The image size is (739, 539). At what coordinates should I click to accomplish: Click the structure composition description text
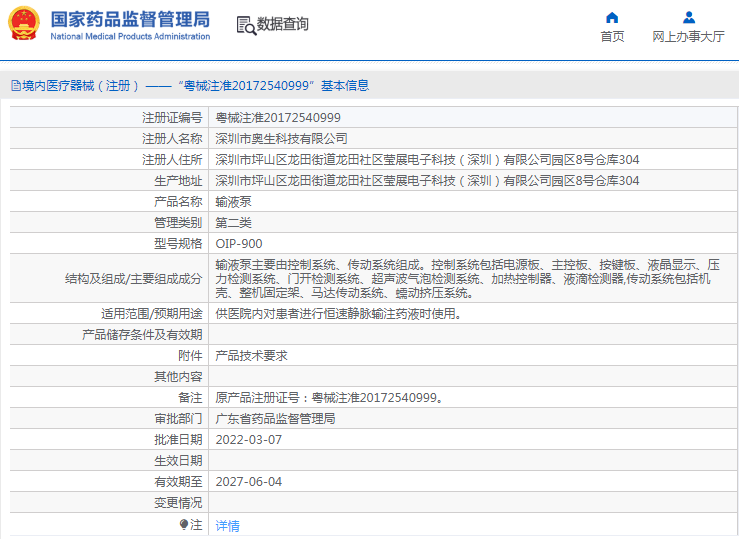[x=468, y=279]
